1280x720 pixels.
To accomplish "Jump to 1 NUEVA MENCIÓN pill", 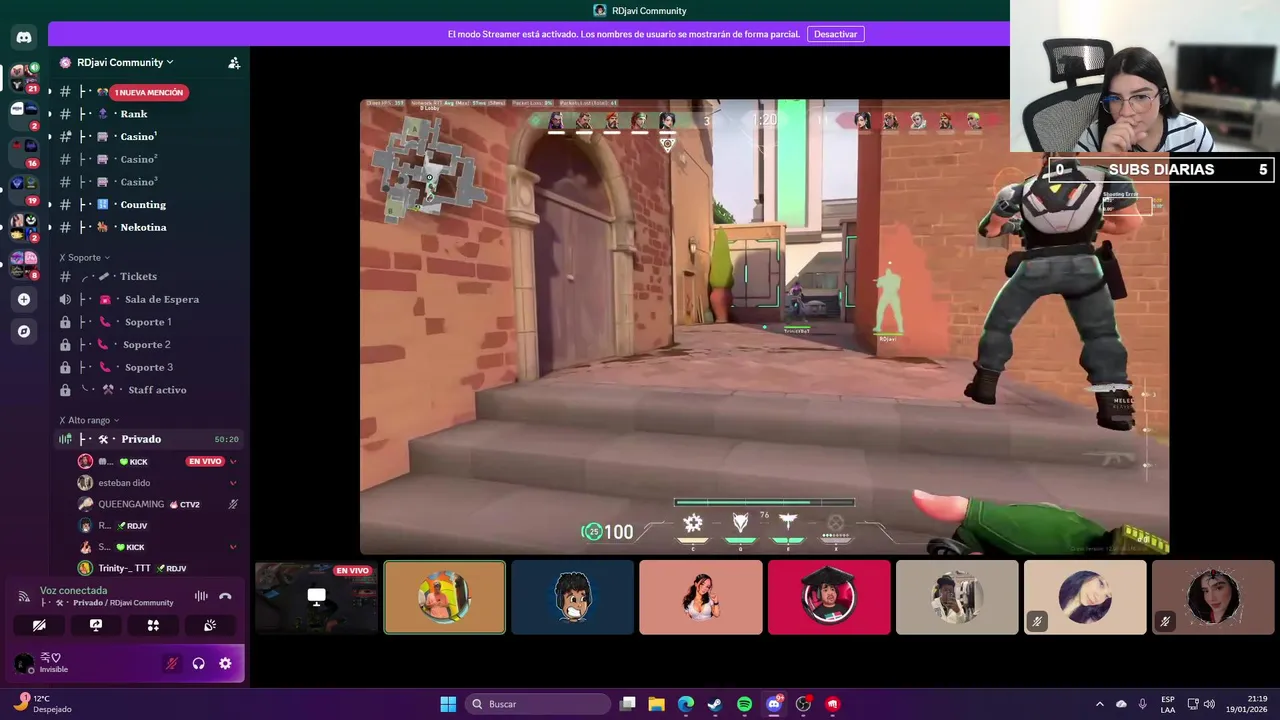I will click(x=149, y=92).
